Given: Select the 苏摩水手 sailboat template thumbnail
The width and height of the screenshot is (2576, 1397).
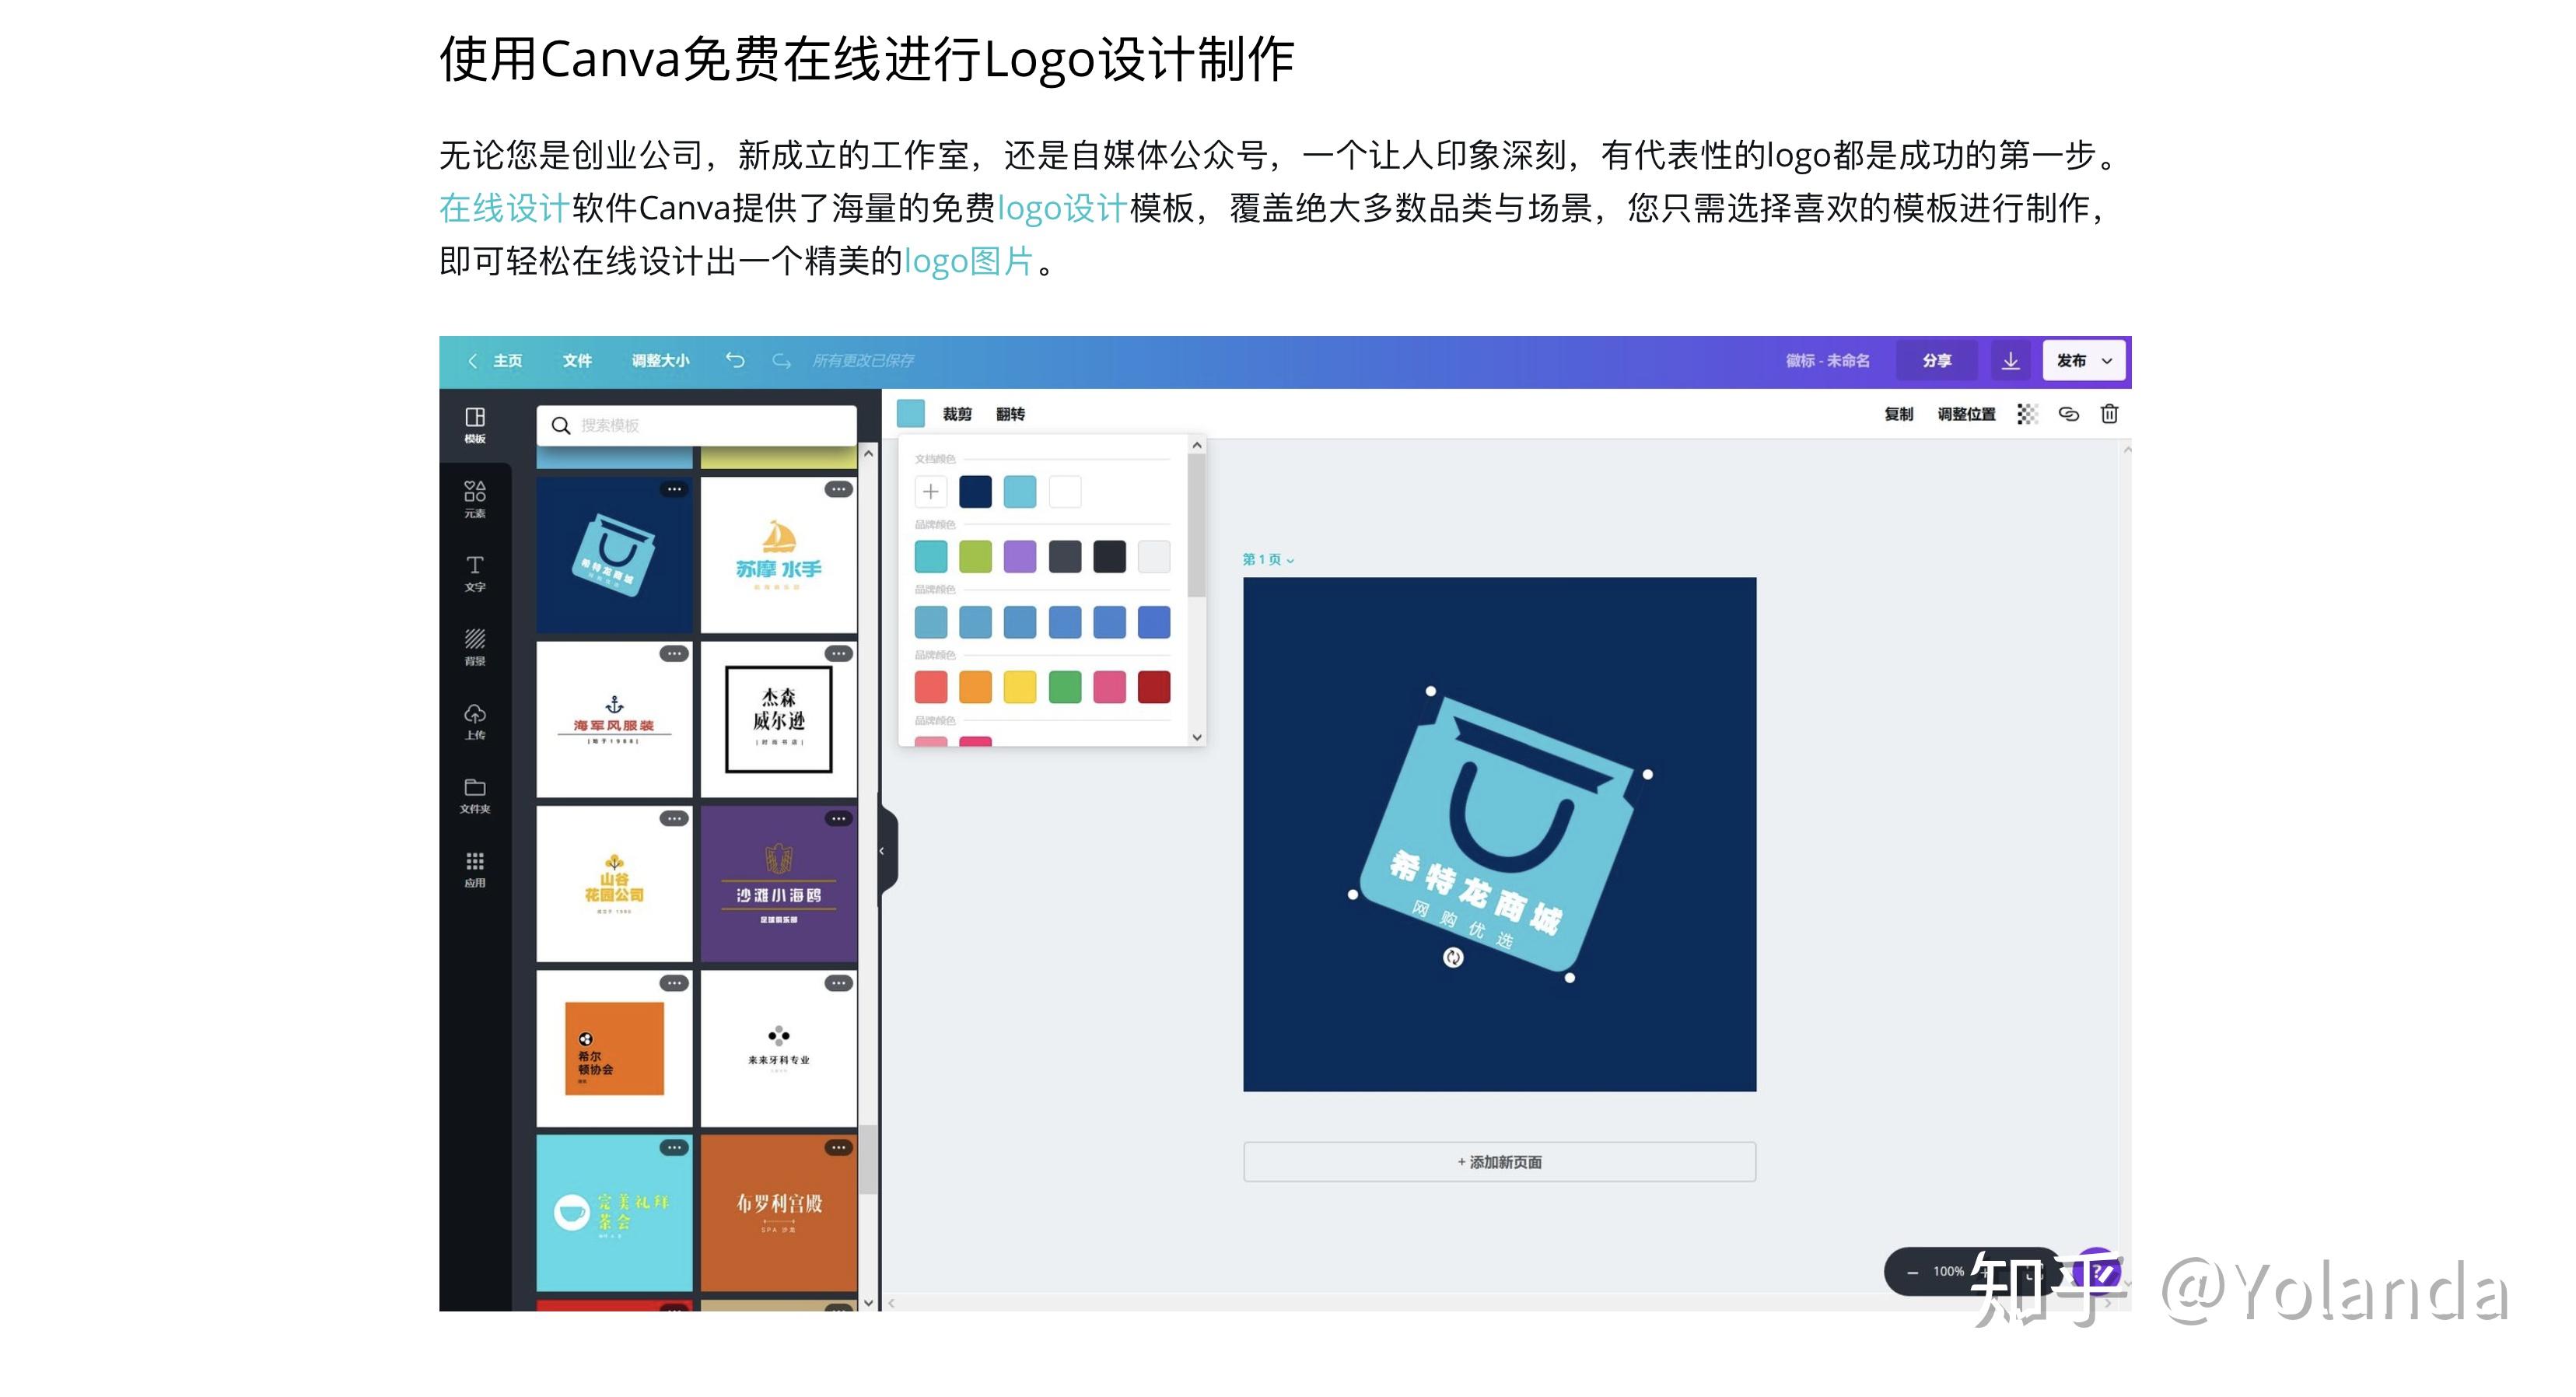Looking at the screenshot, I should tap(778, 555).
